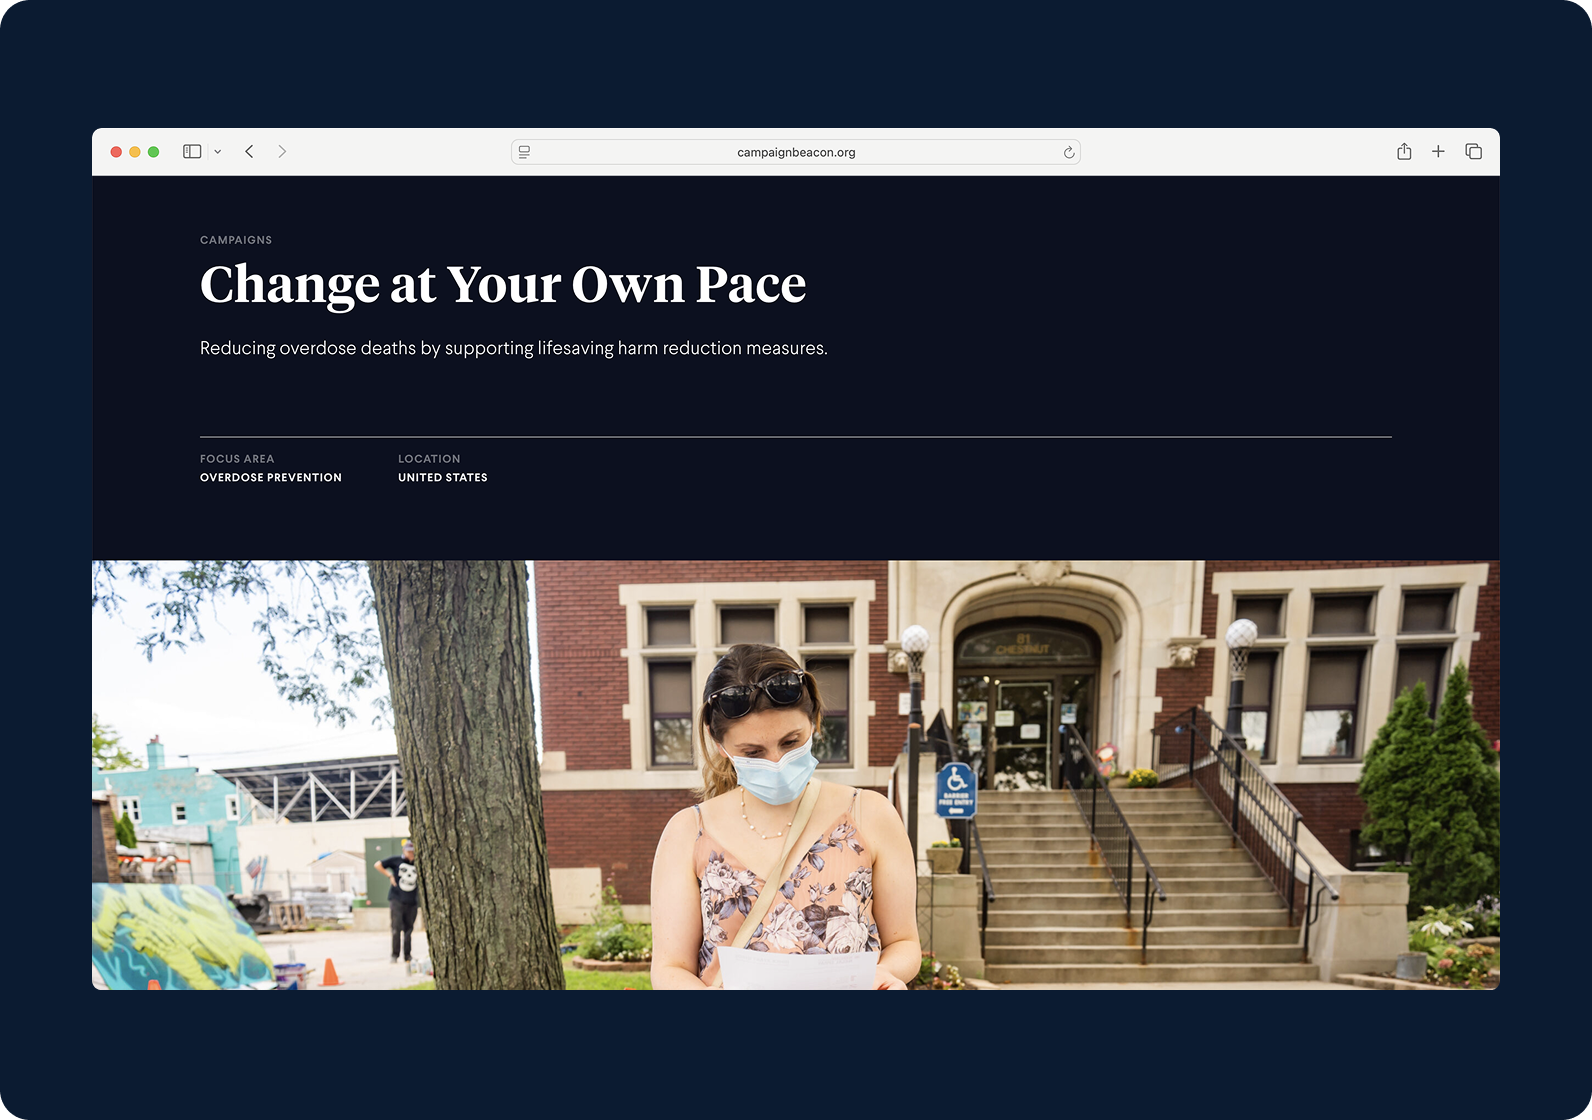The width and height of the screenshot is (1592, 1120).
Task: Toggle the Safari sidebar icon
Action: (192, 152)
